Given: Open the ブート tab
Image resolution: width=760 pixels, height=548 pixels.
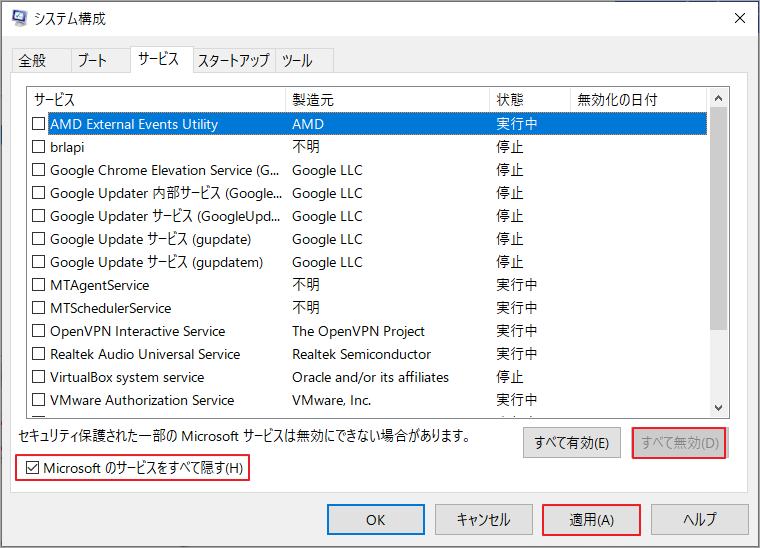Looking at the screenshot, I should [91, 60].
